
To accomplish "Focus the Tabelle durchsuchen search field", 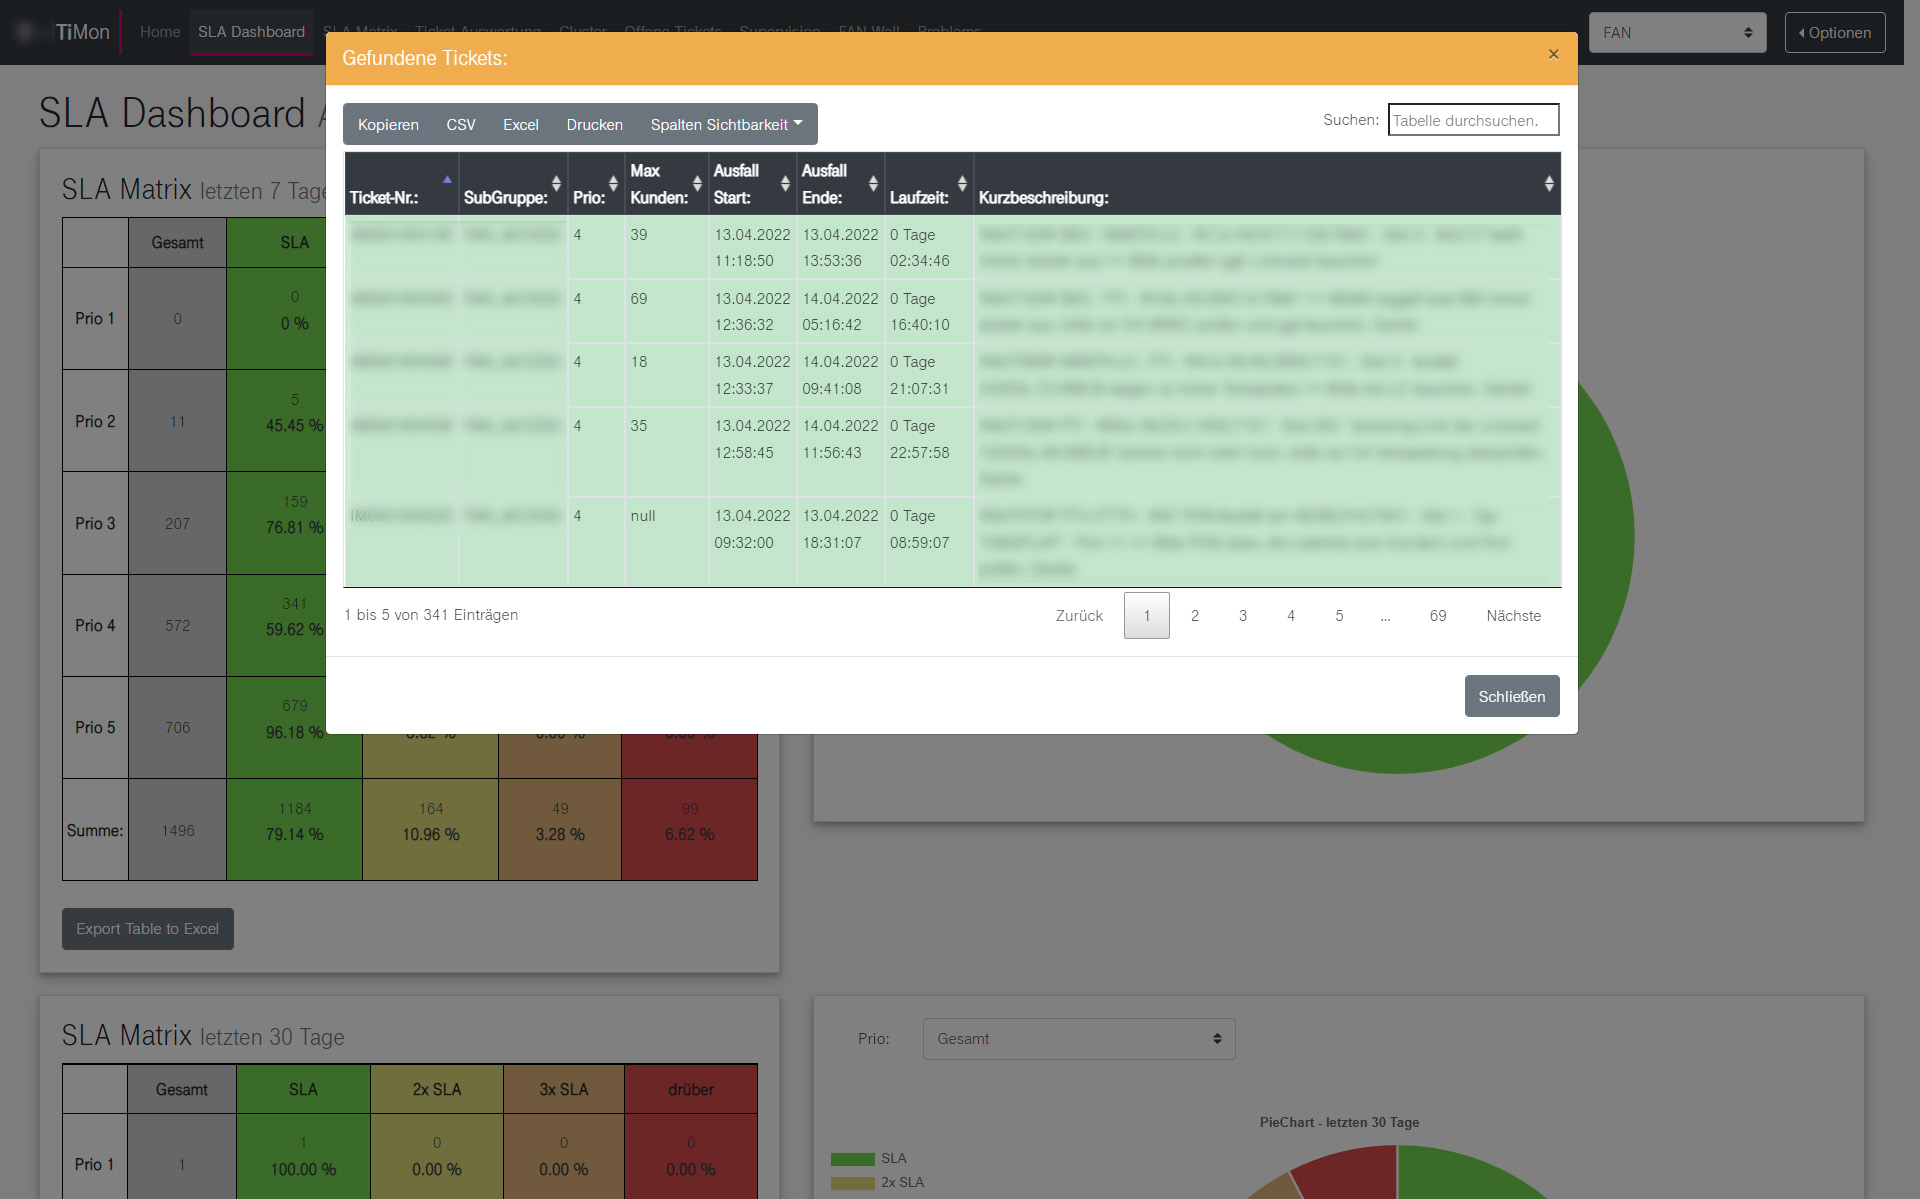I will tap(1473, 120).
